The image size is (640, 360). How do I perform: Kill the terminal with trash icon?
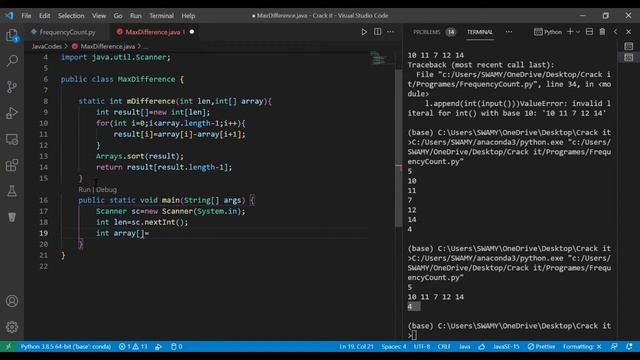coord(602,32)
